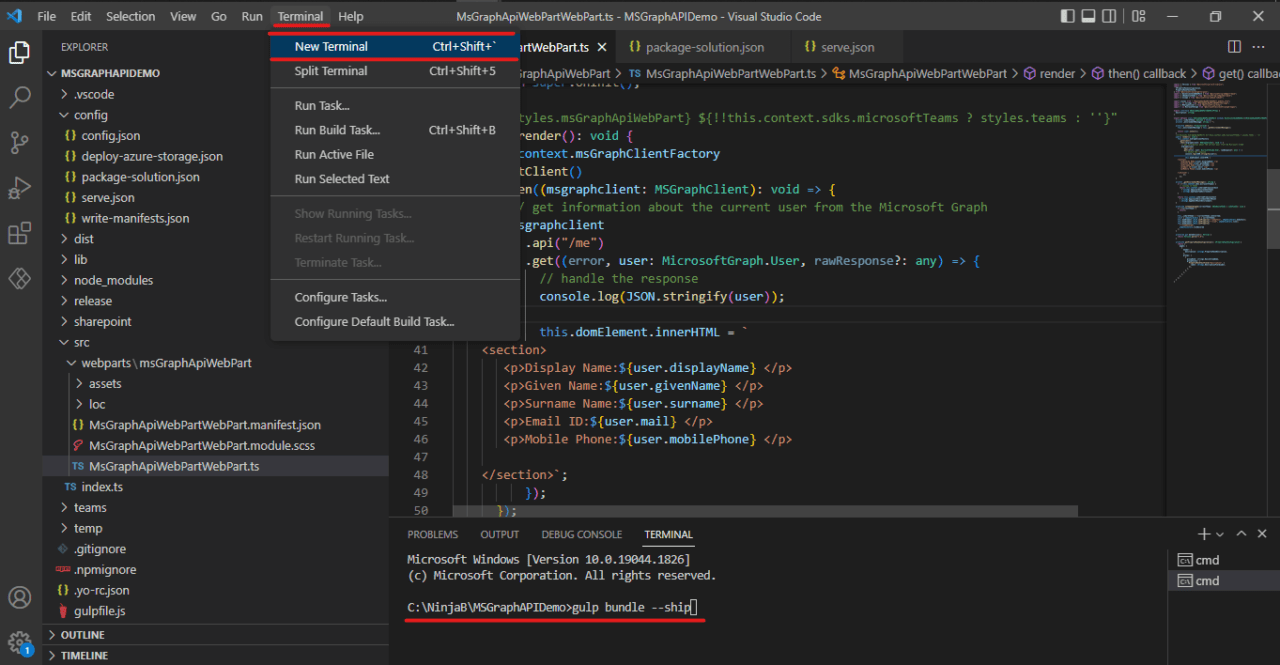The height and width of the screenshot is (665, 1280).
Task: Open the Search view in activity bar
Action: point(20,98)
